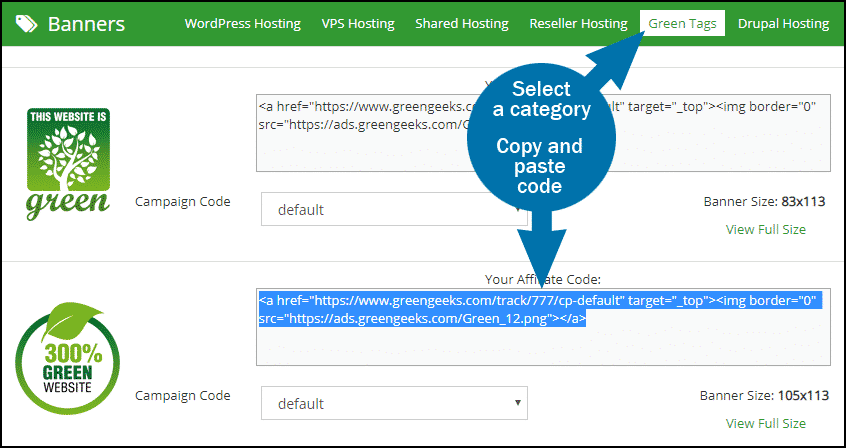Click the highlighted Green_12.png affiliate code
This screenshot has width=846, height=448.
(540, 309)
